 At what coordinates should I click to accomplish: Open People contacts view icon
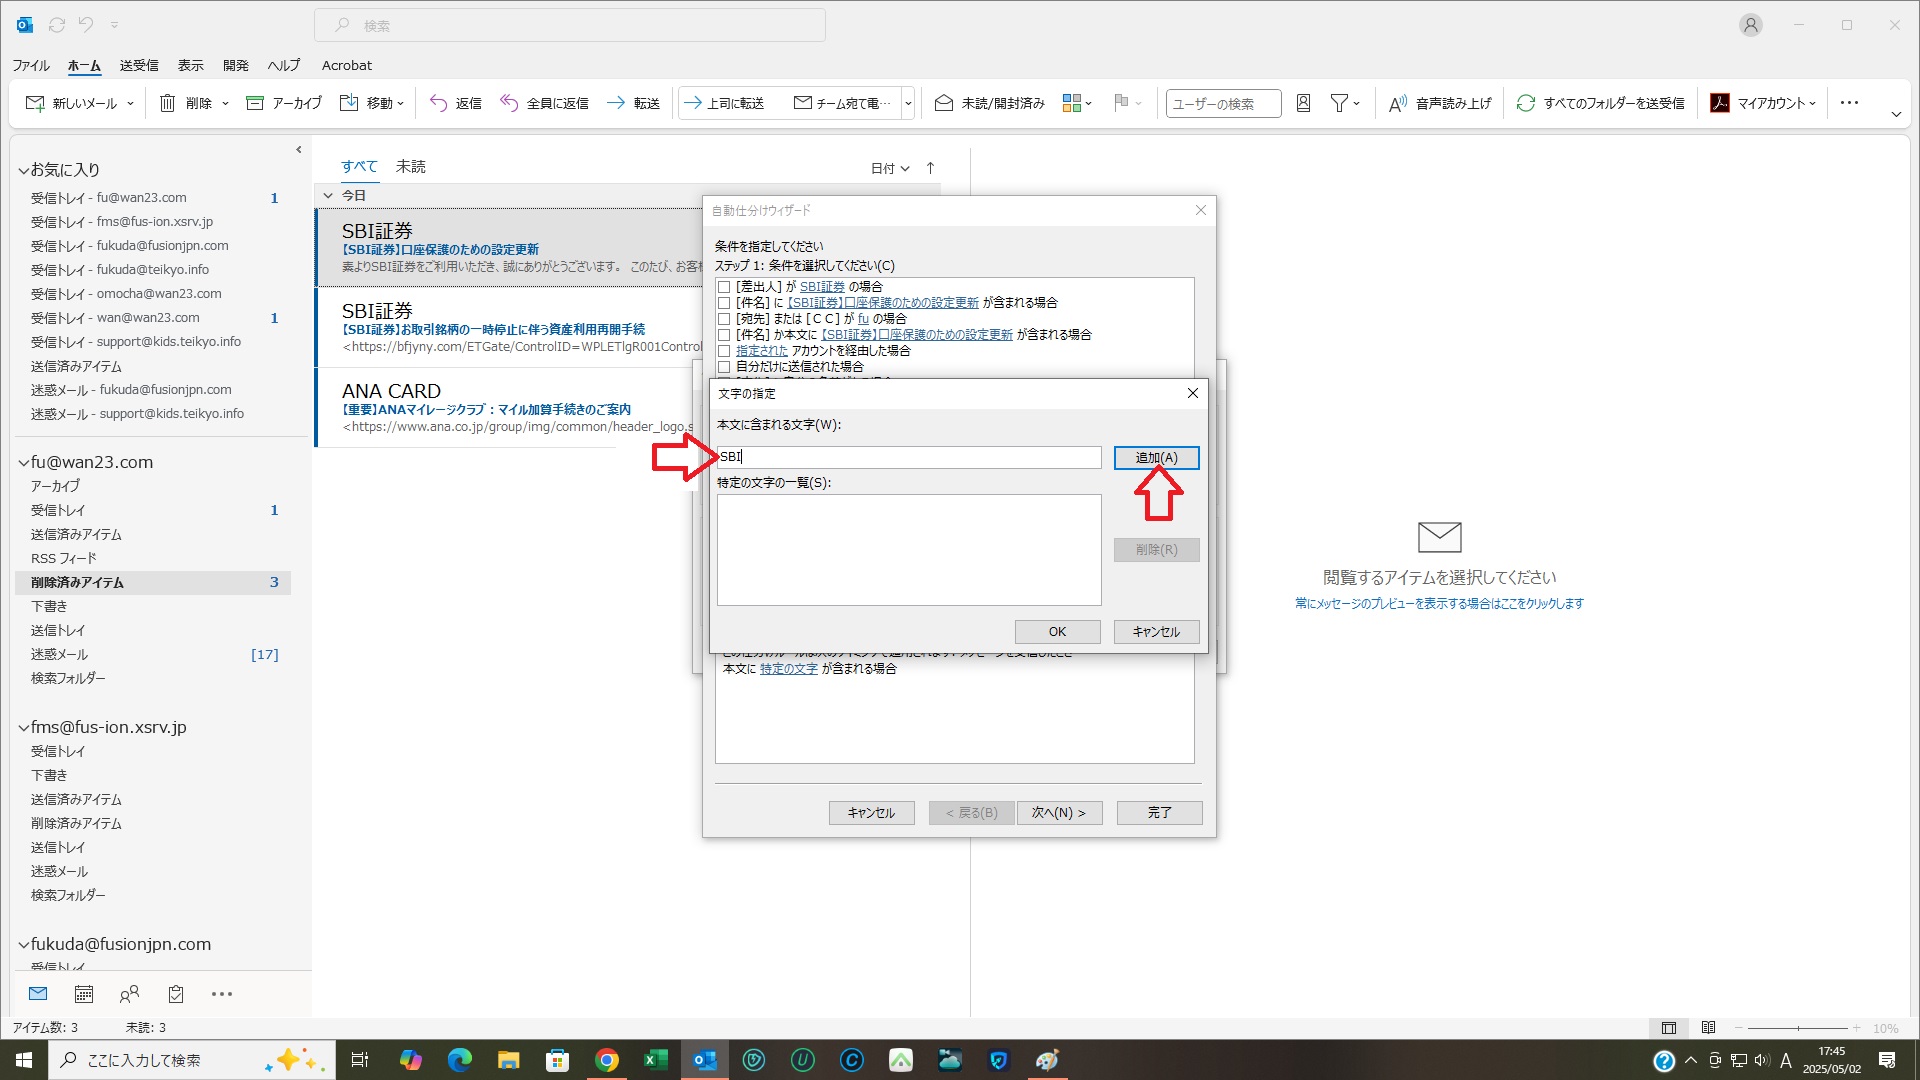click(129, 994)
